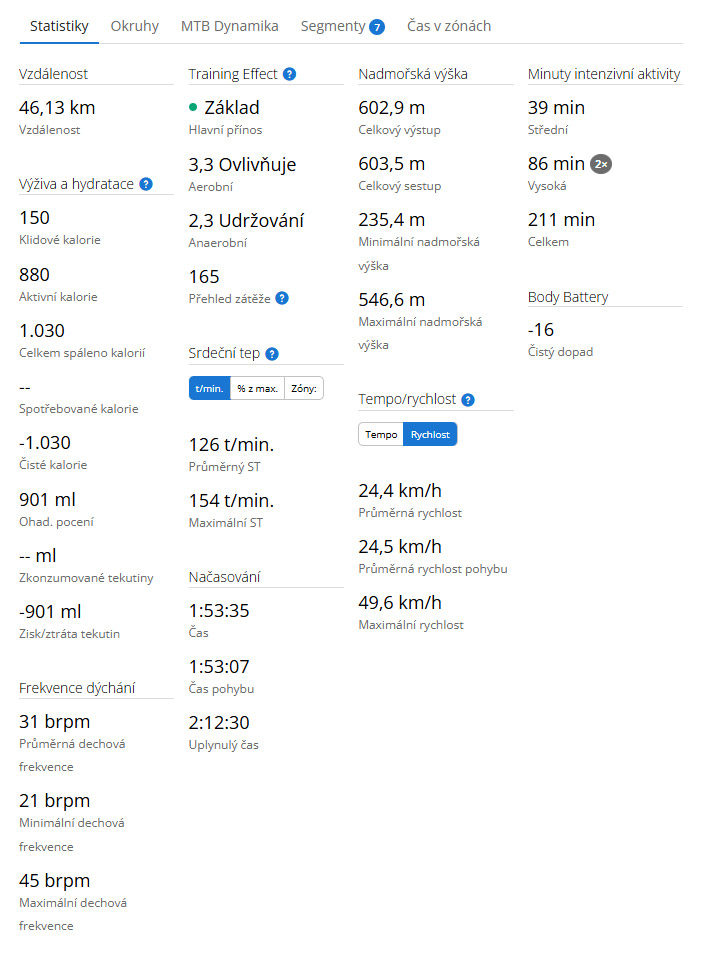The image size is (710, 955).
Task: Show help for Přehled zátěže
Action: click(x=282, y=298)
